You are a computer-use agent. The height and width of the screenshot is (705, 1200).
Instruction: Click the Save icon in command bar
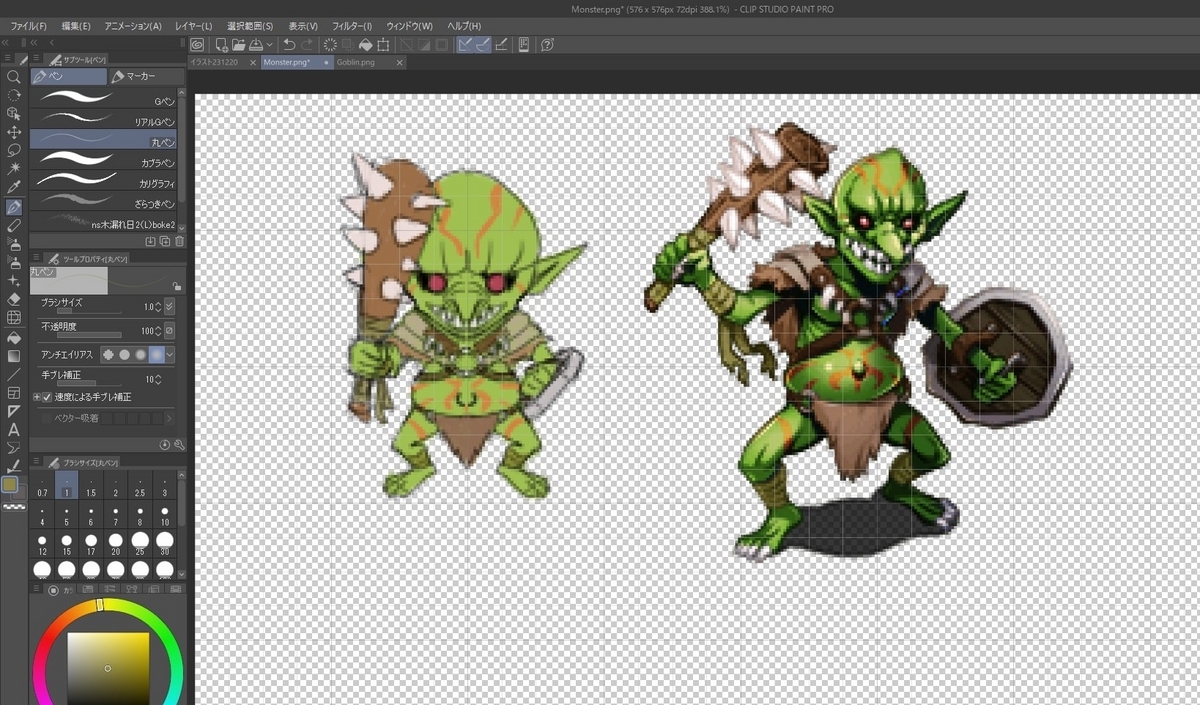(x=256, y=44)
